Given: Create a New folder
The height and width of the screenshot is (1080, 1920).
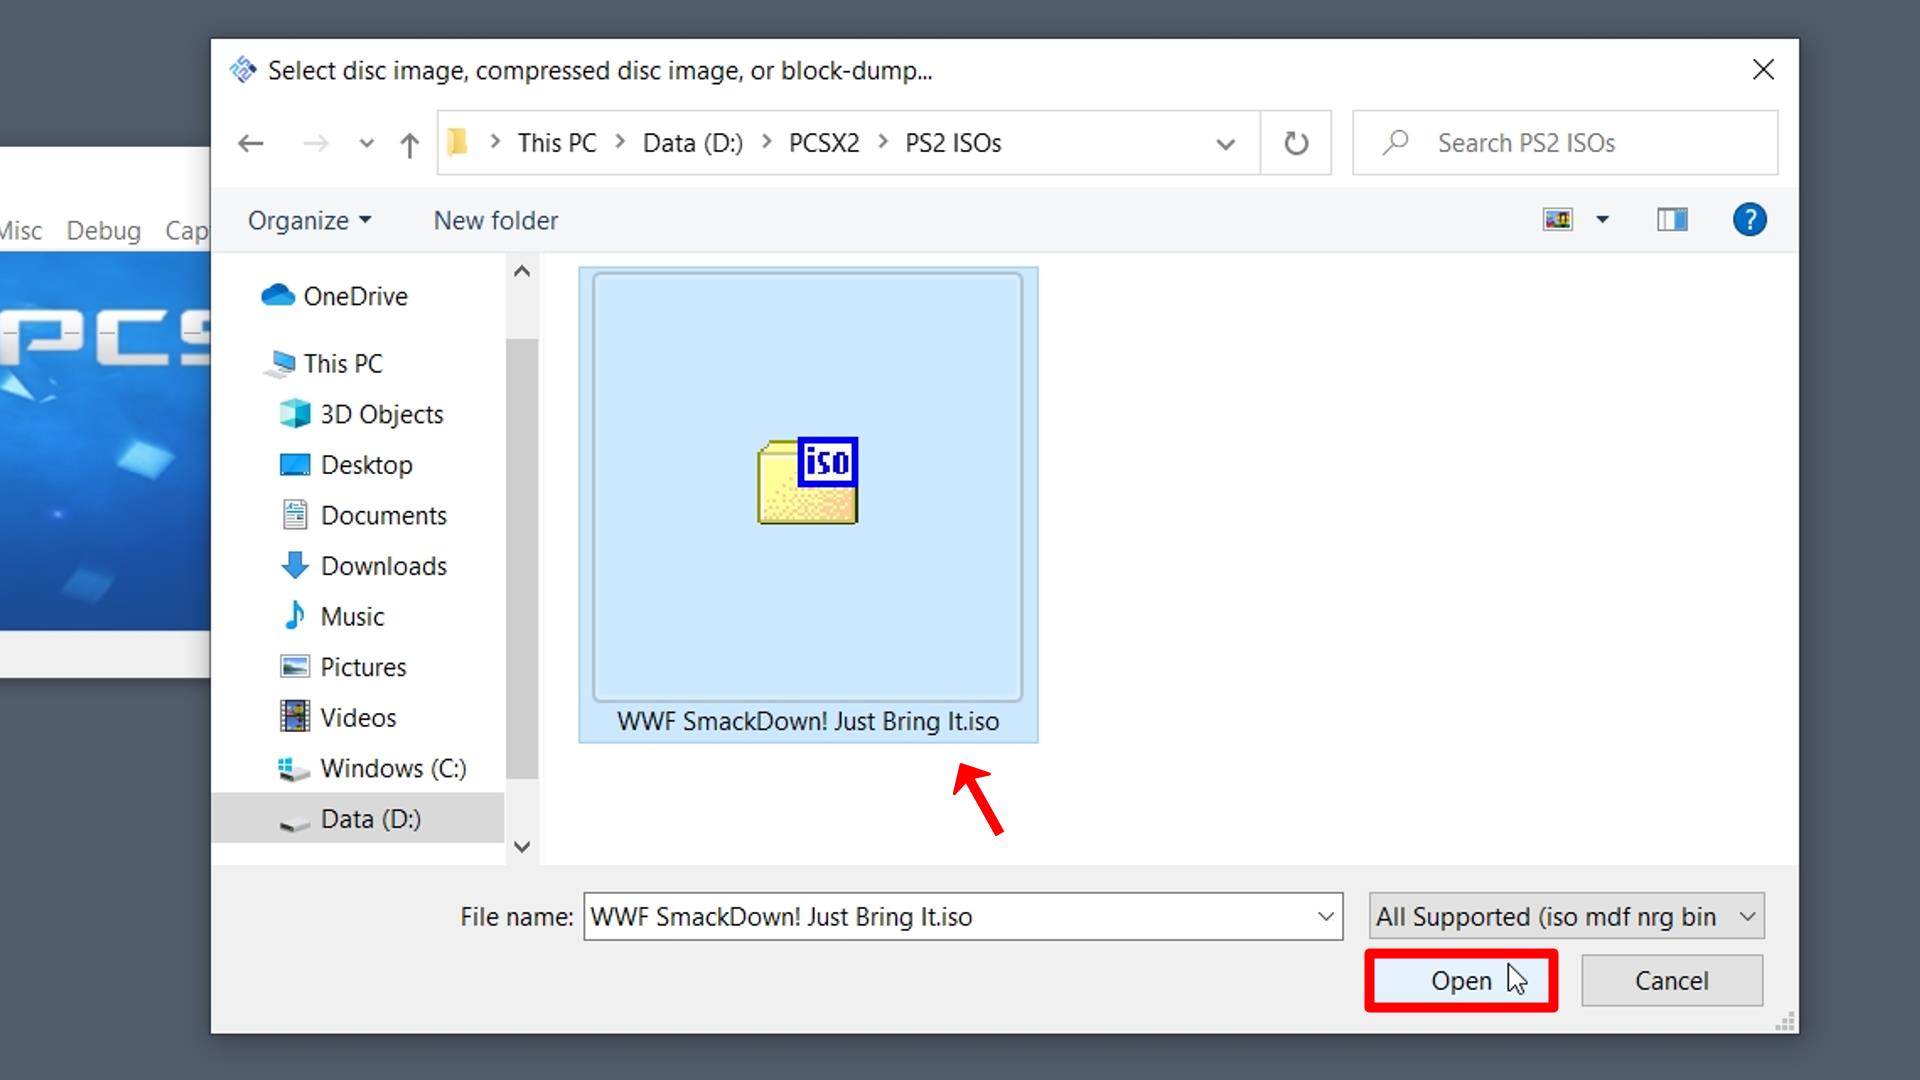Looking at the screenshot, I should tap(495, 220).
